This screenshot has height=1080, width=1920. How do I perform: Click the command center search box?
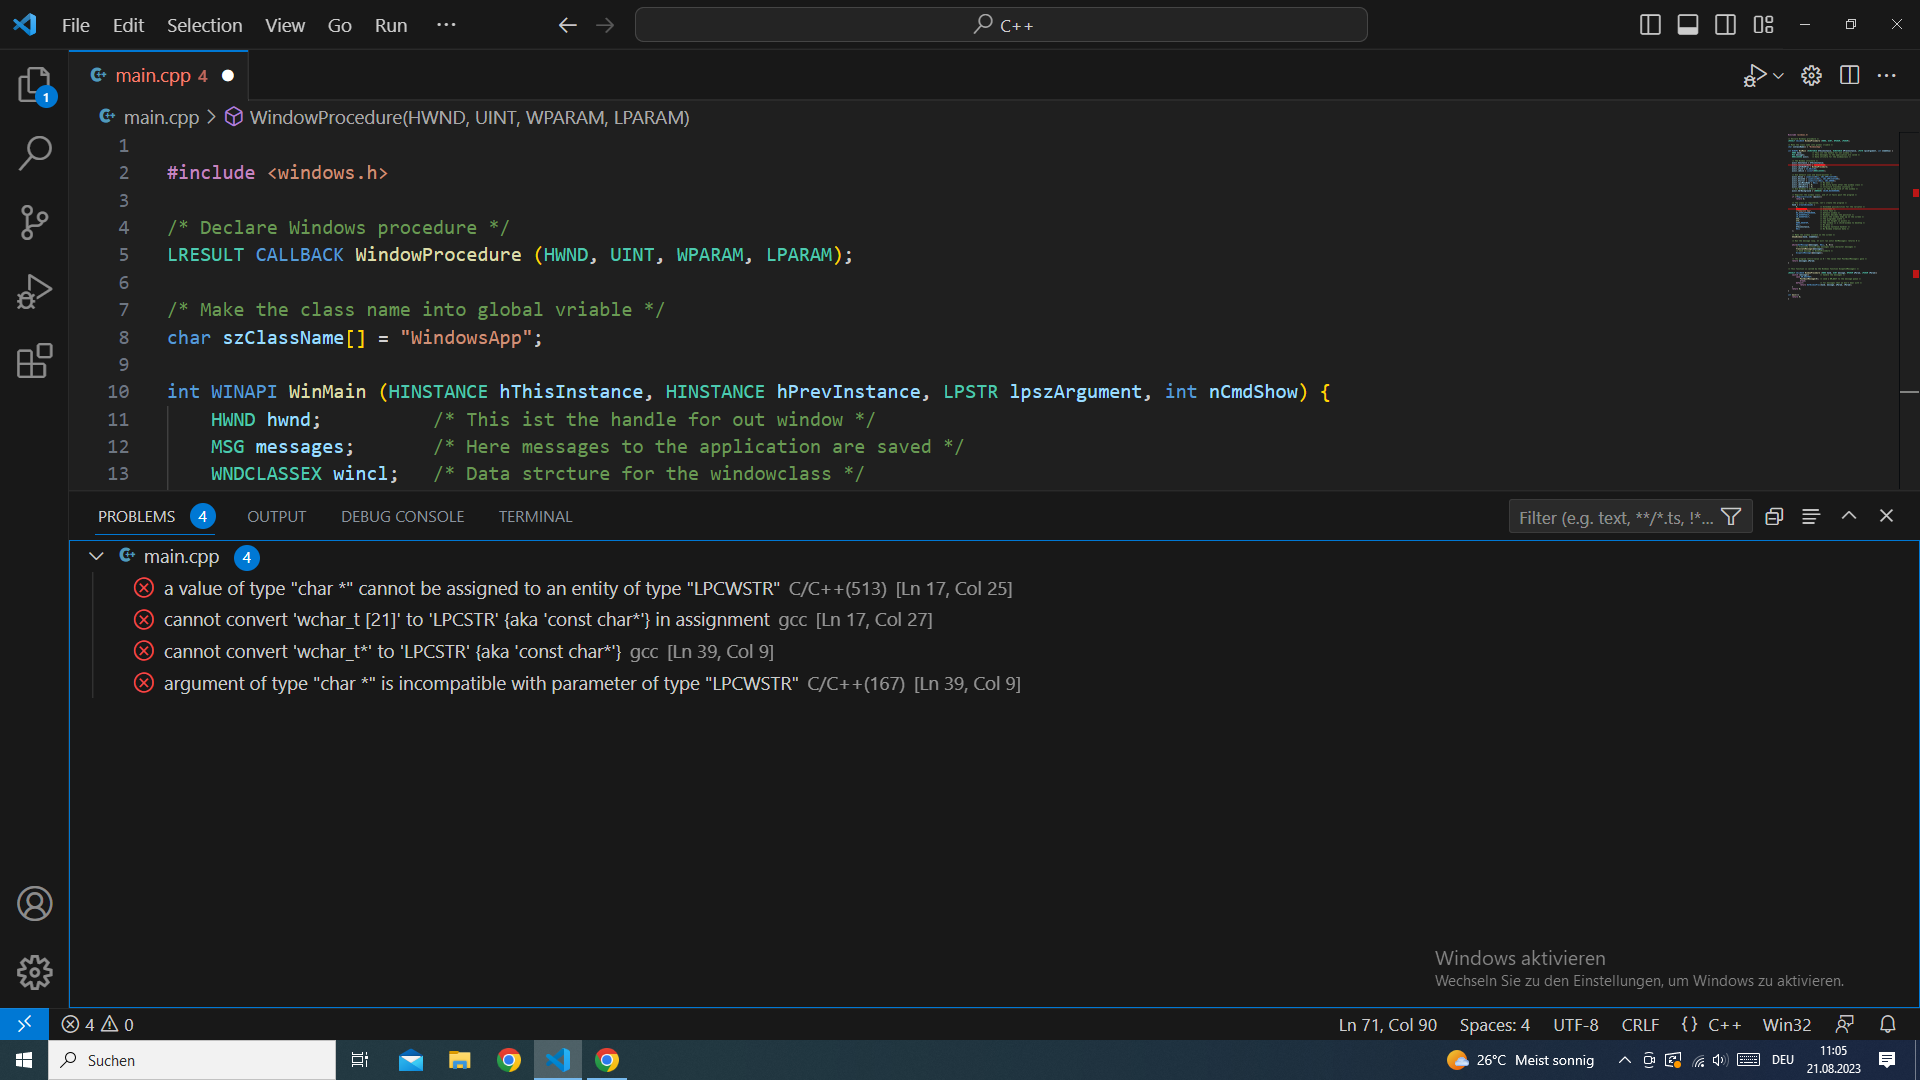click(x=1000, y=24)
